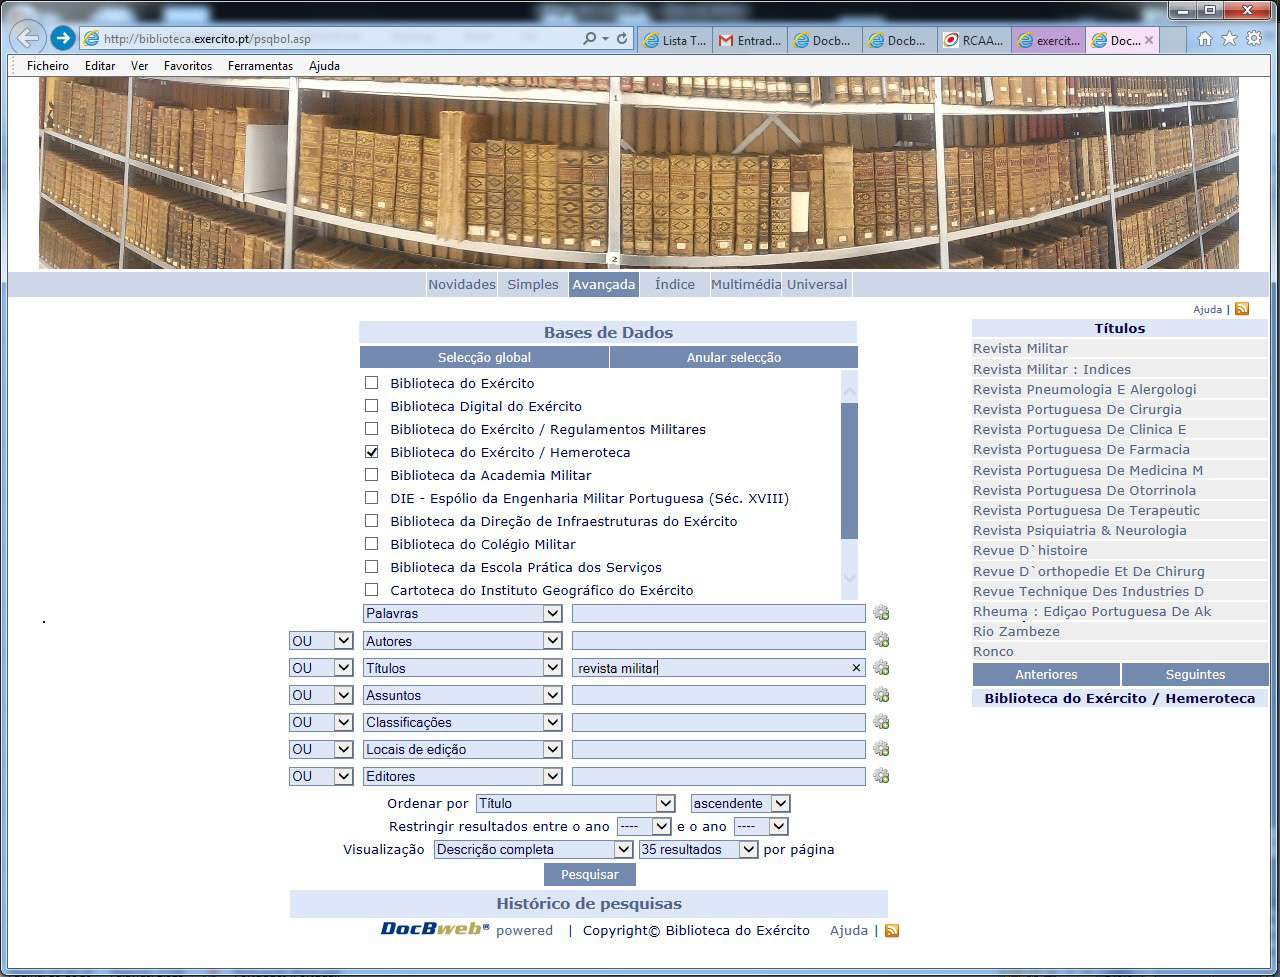Click the gear icon beside the Títulos field
This screenshot has width=1280, height=977.
point(881,668)
